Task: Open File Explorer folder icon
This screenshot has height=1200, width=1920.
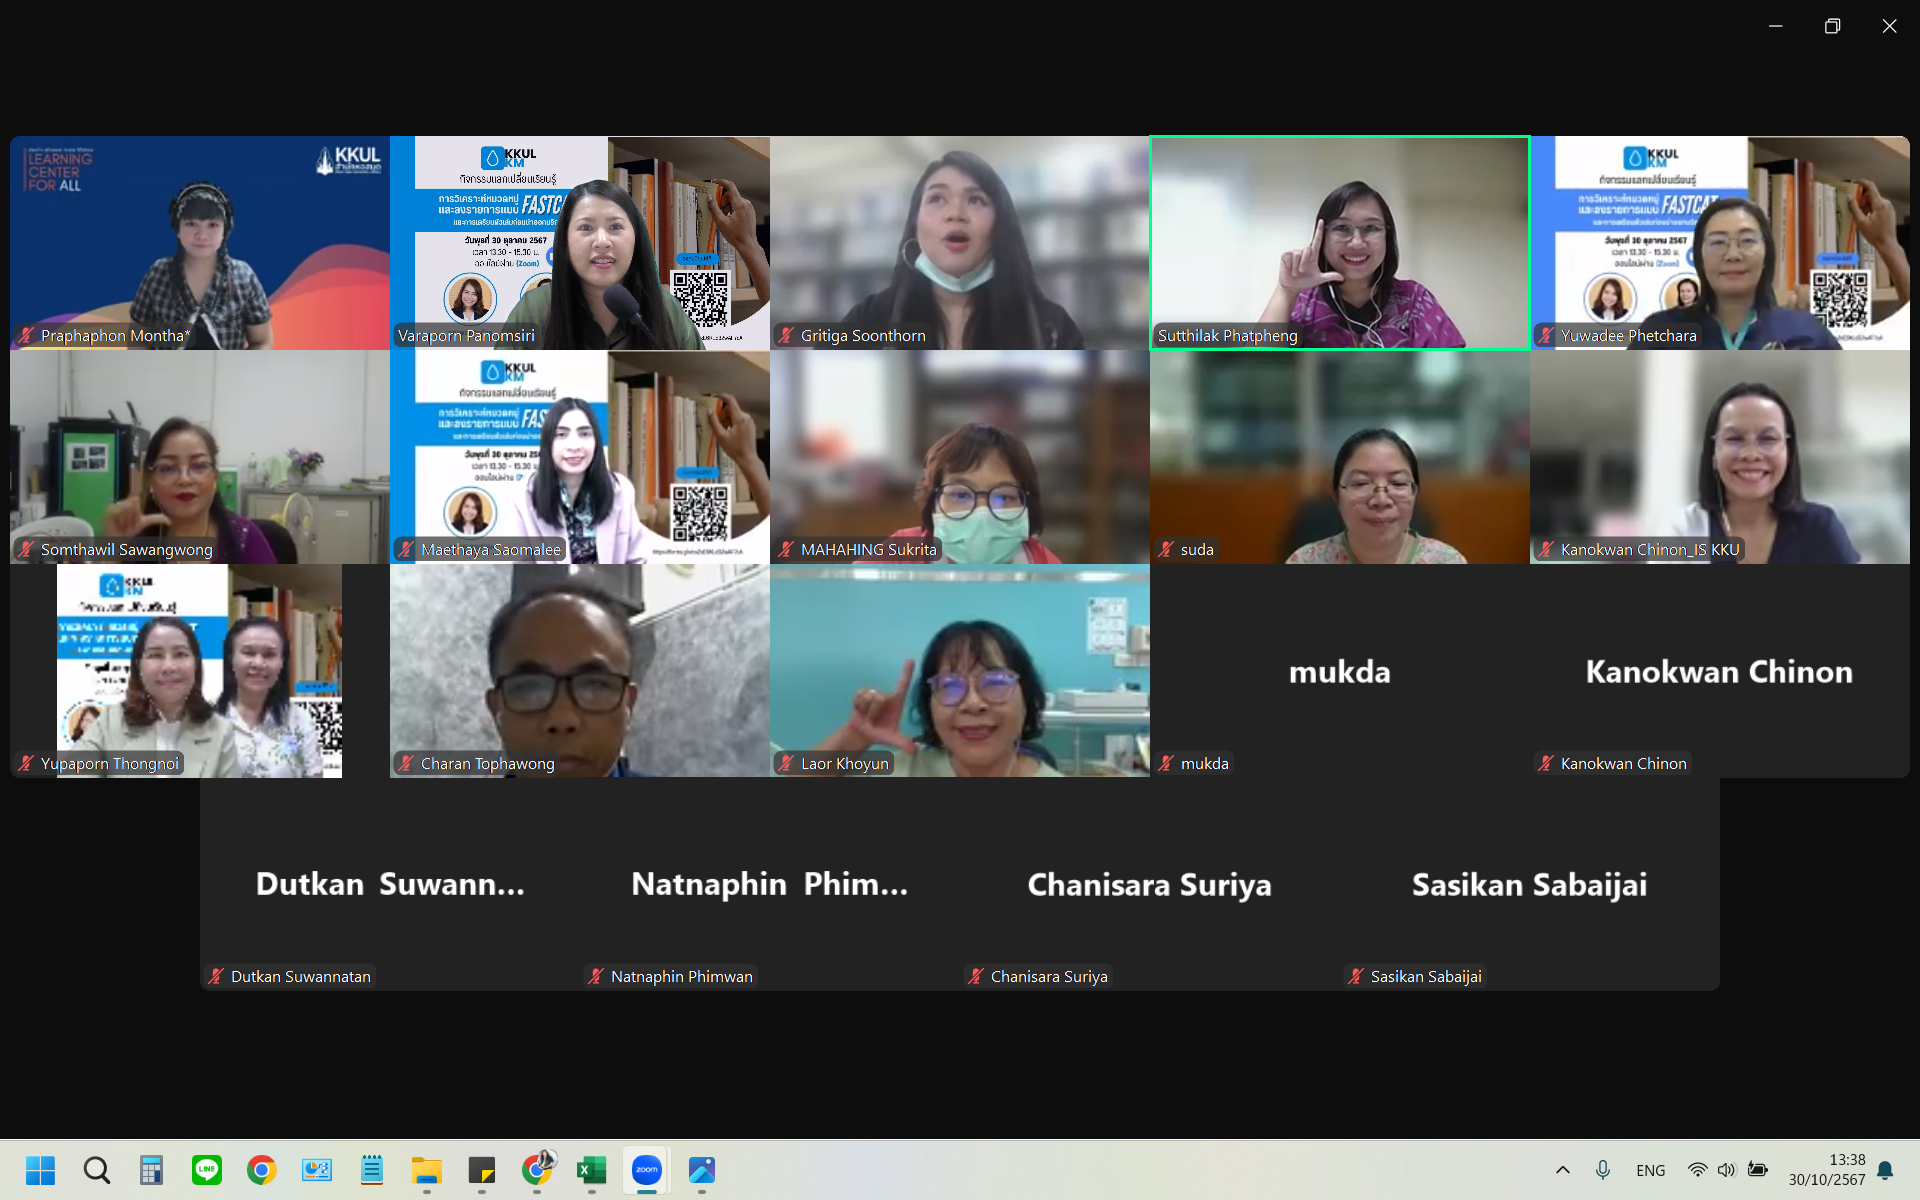Action: [x=427, y=1169]
